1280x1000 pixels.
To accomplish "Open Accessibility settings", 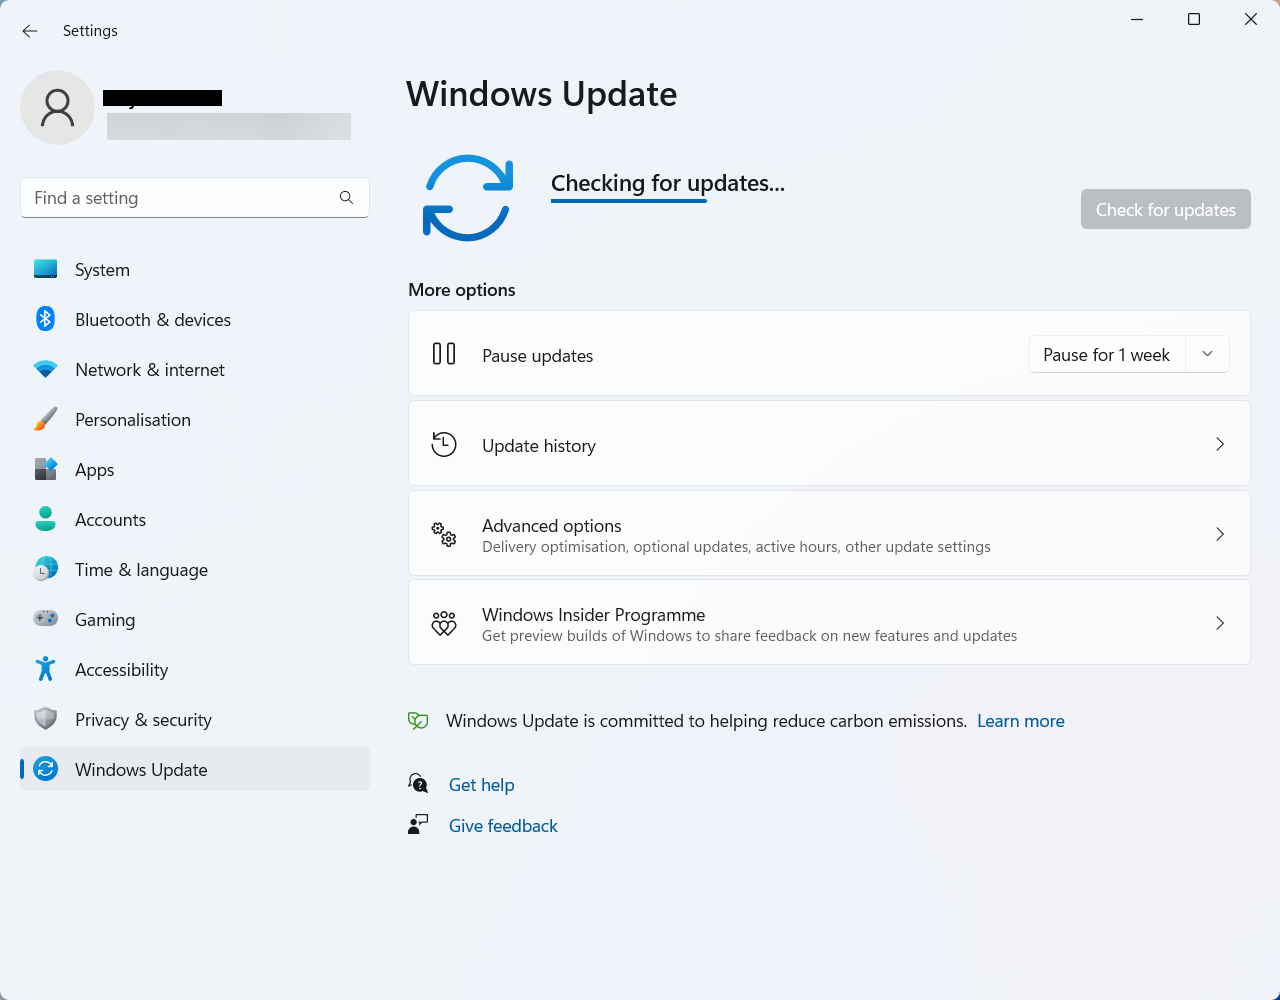I will (195, 669).
